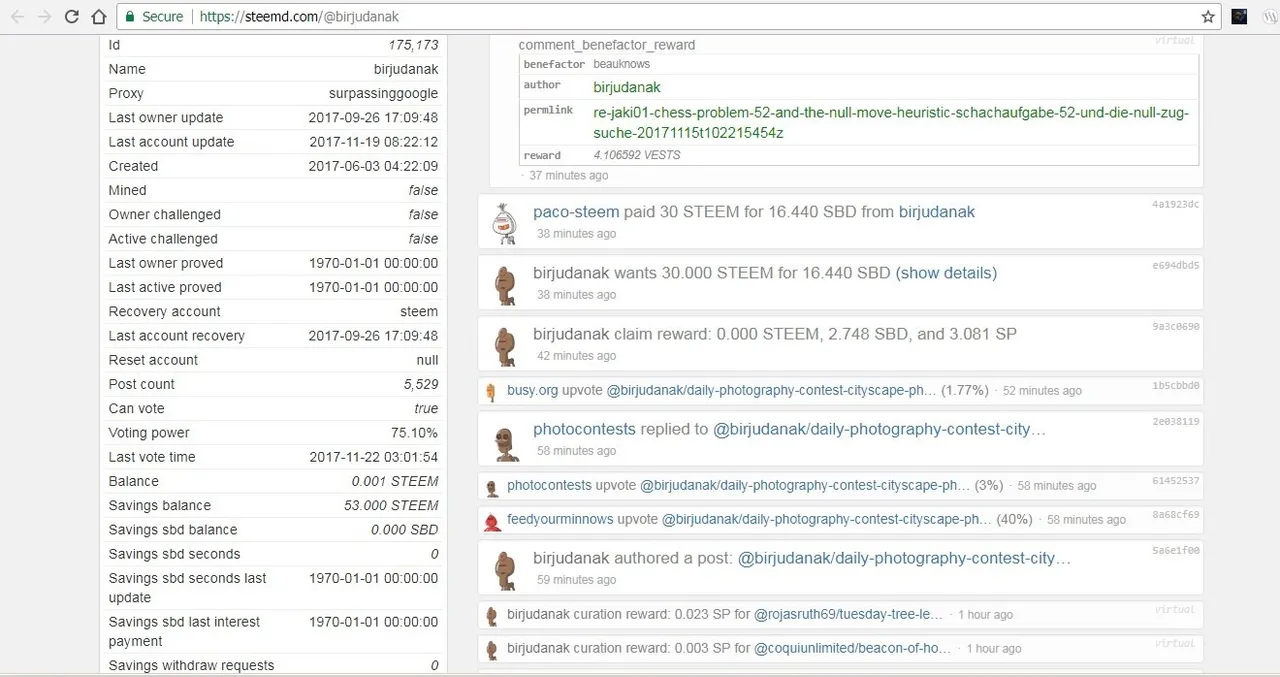This screenshot has height=677, width=1280.
Task: Click Created date 2017-06-03 04:22:09
Action: click(x=373, y=166)
